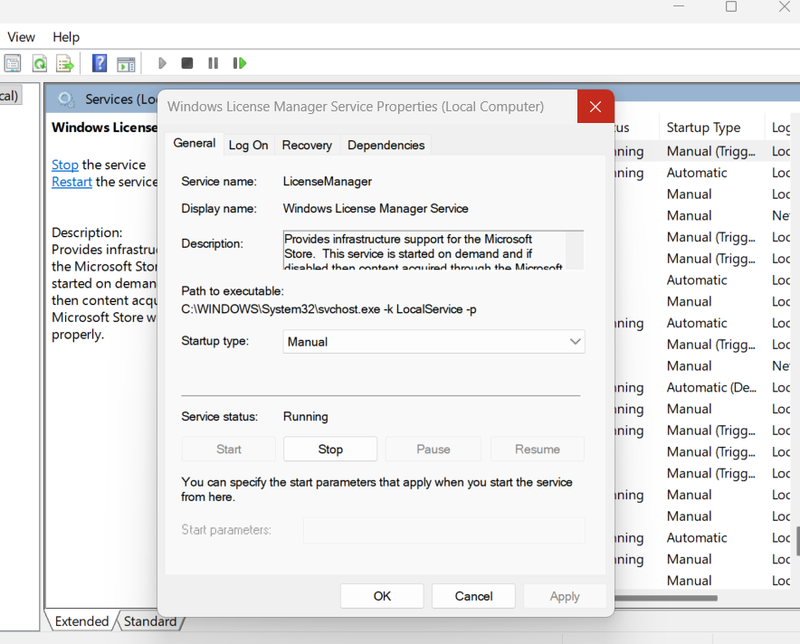Click the Pause button in dialog
Viewport: 800px width, 644px height.
click(433, 449)
